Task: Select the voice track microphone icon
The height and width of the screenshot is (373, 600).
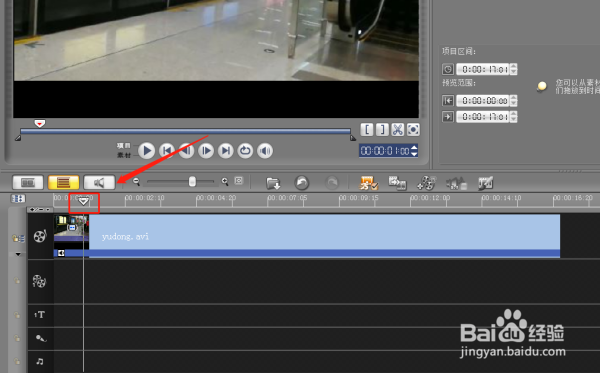Action: point(41,338)
